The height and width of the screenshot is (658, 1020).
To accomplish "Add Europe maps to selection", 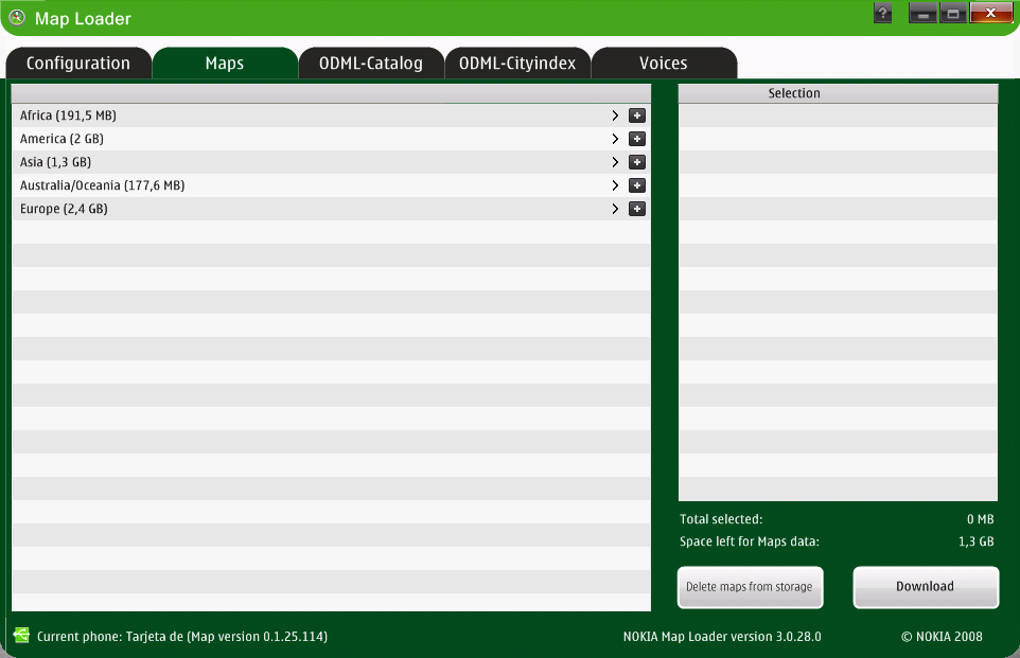I will coord(637,209).
